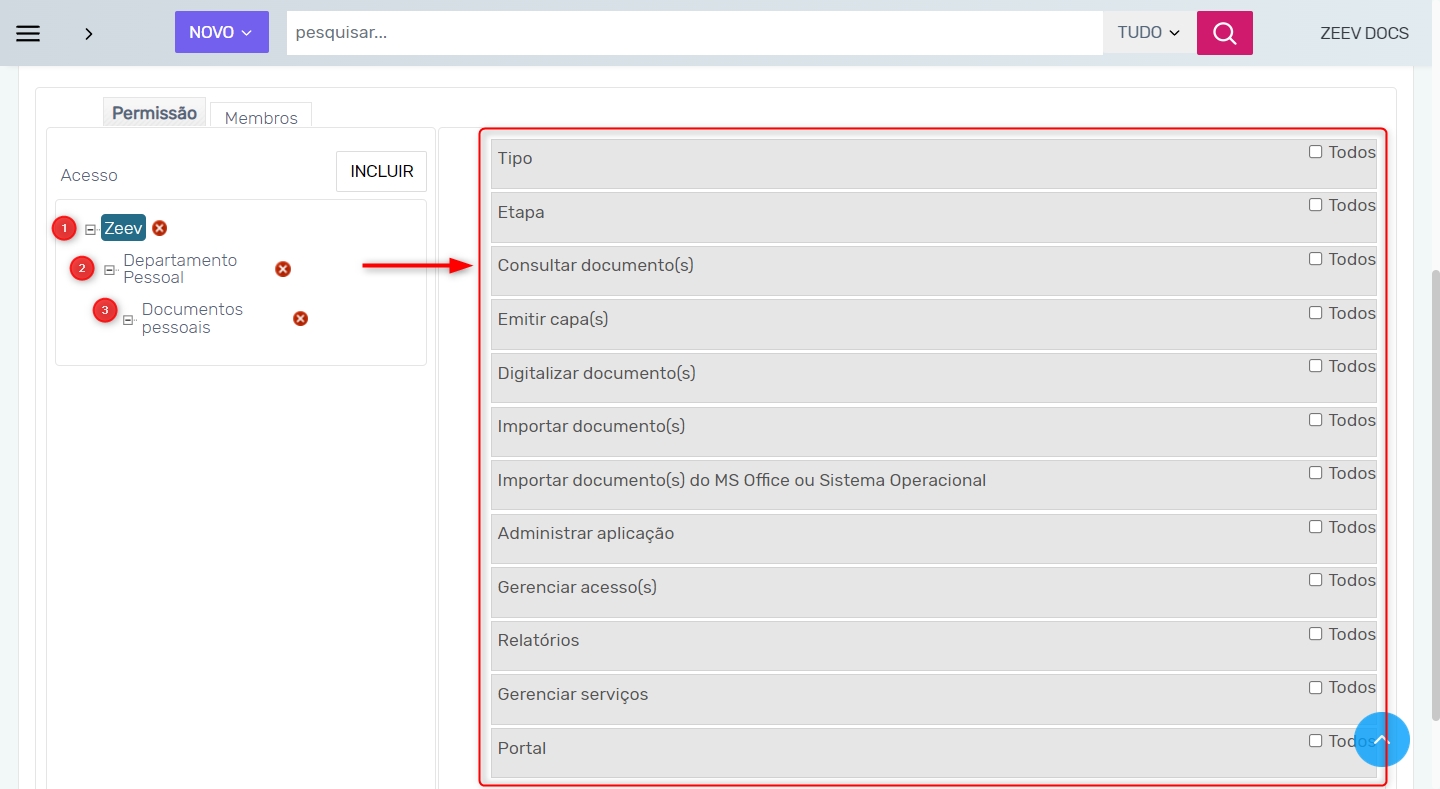
Task: Delete the Departamento Pessoal access entry
Action: click(x=283, y=269)
